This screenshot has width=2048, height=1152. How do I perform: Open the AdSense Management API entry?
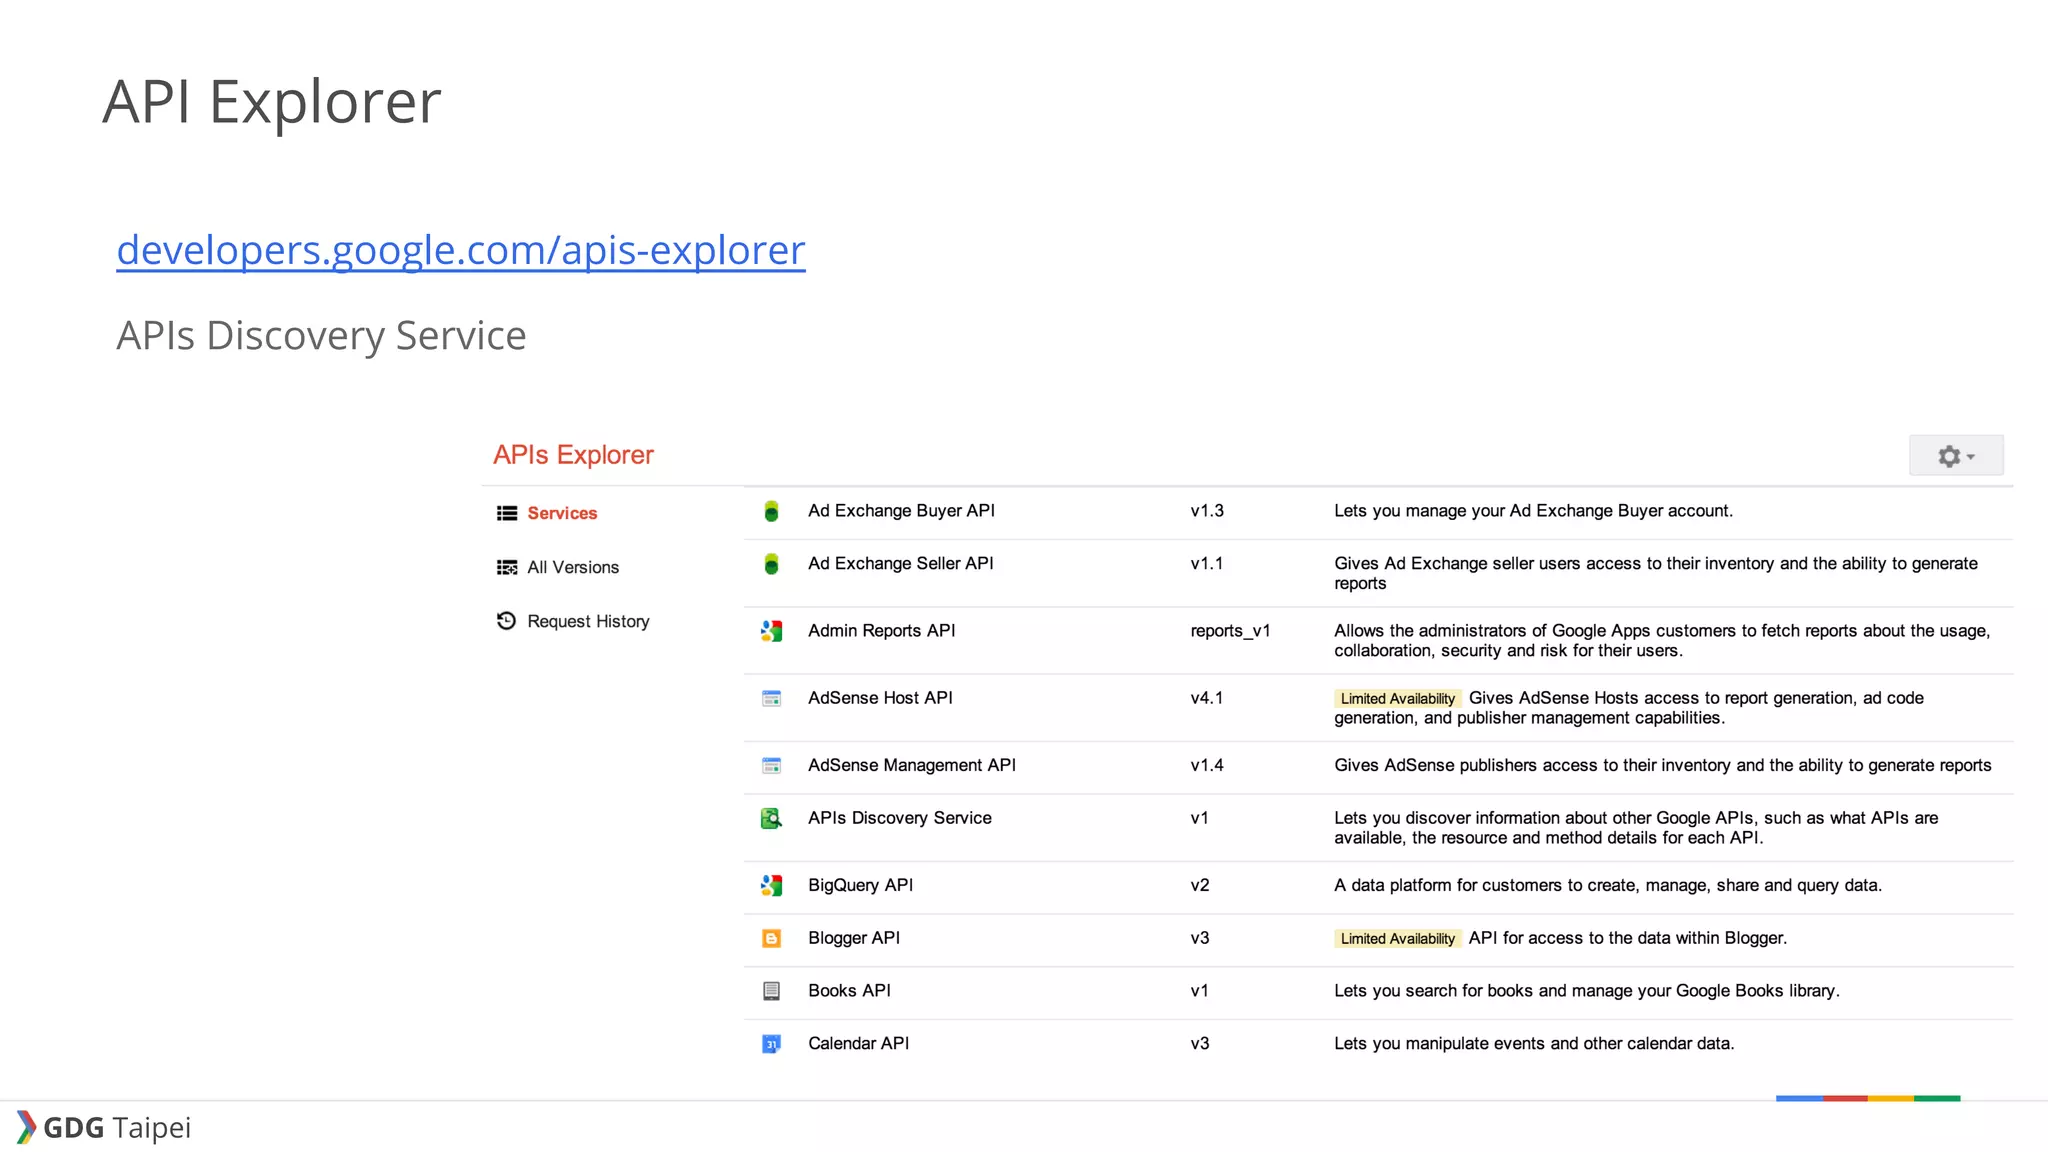911,765
